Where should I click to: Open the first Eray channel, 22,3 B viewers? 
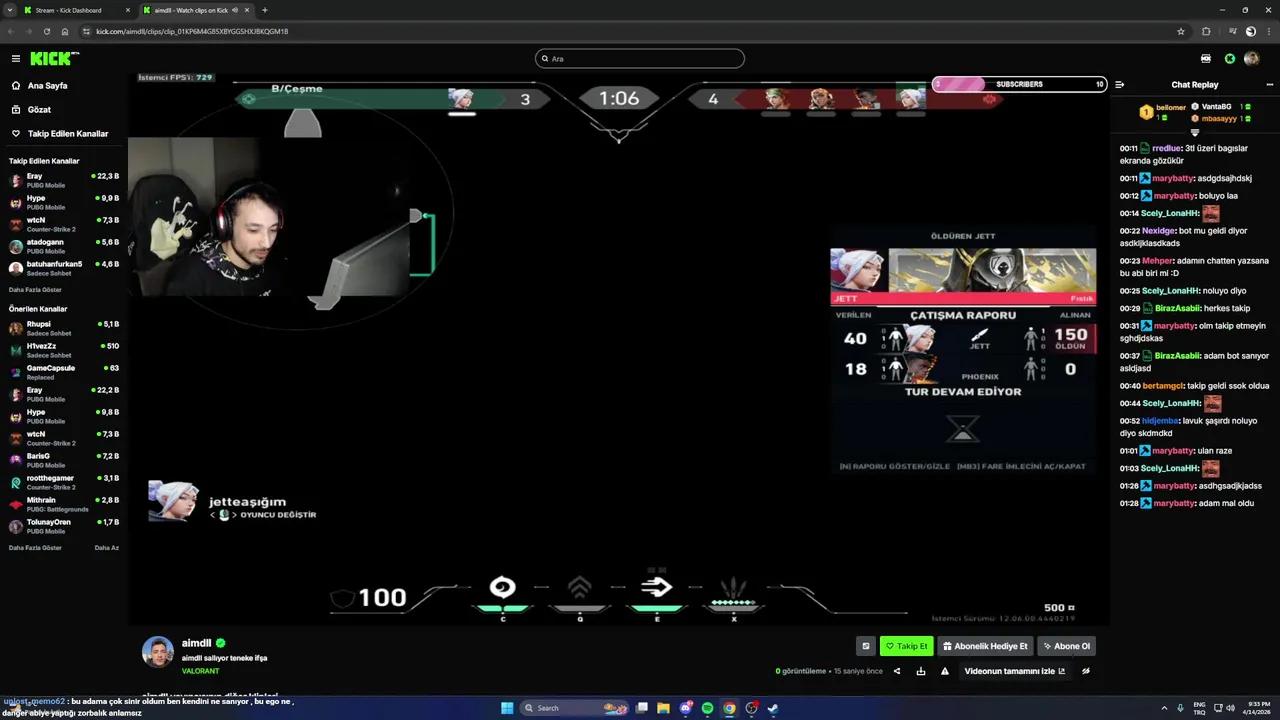point(64,180)
